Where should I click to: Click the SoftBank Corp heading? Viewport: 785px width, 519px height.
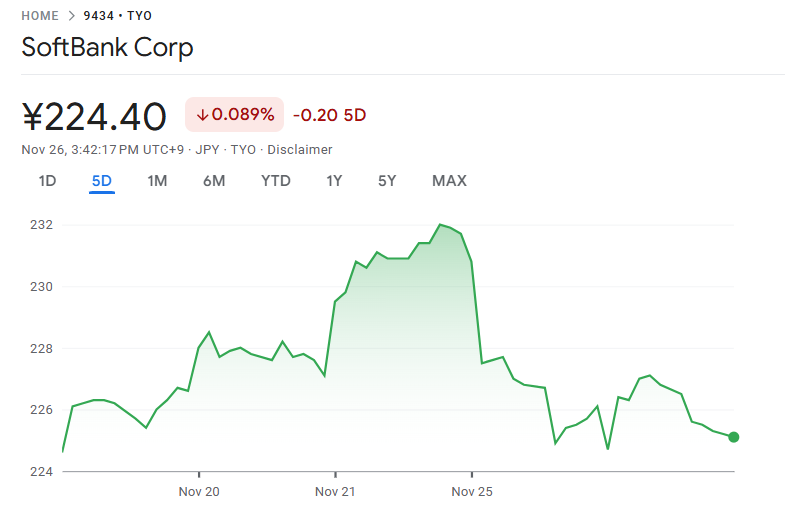click(x=107, y=47)
